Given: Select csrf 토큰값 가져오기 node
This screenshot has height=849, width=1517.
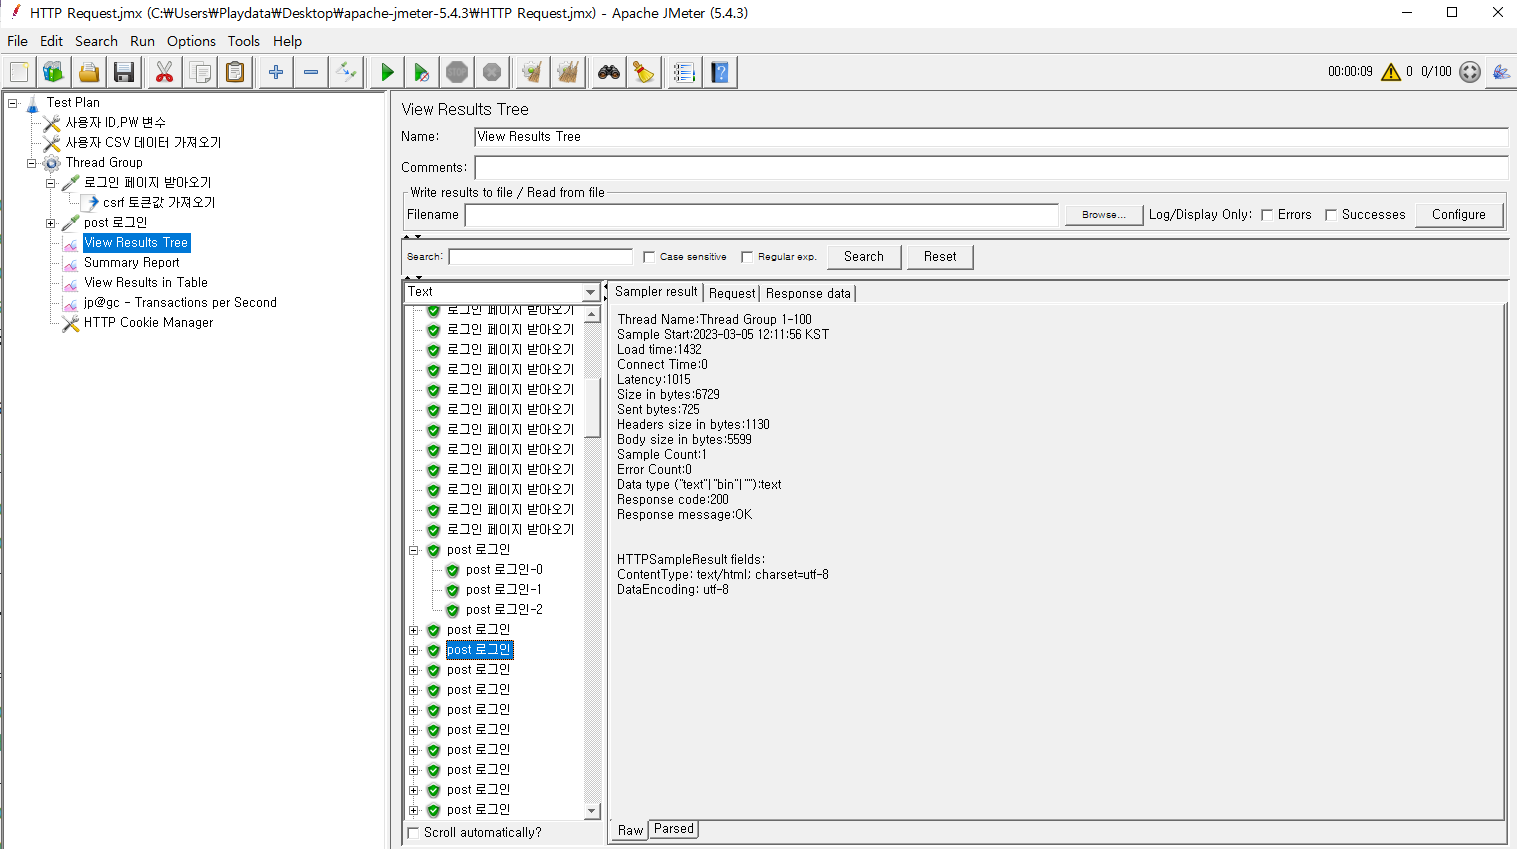Looking at the screenshot, I should tap(158, 202).
